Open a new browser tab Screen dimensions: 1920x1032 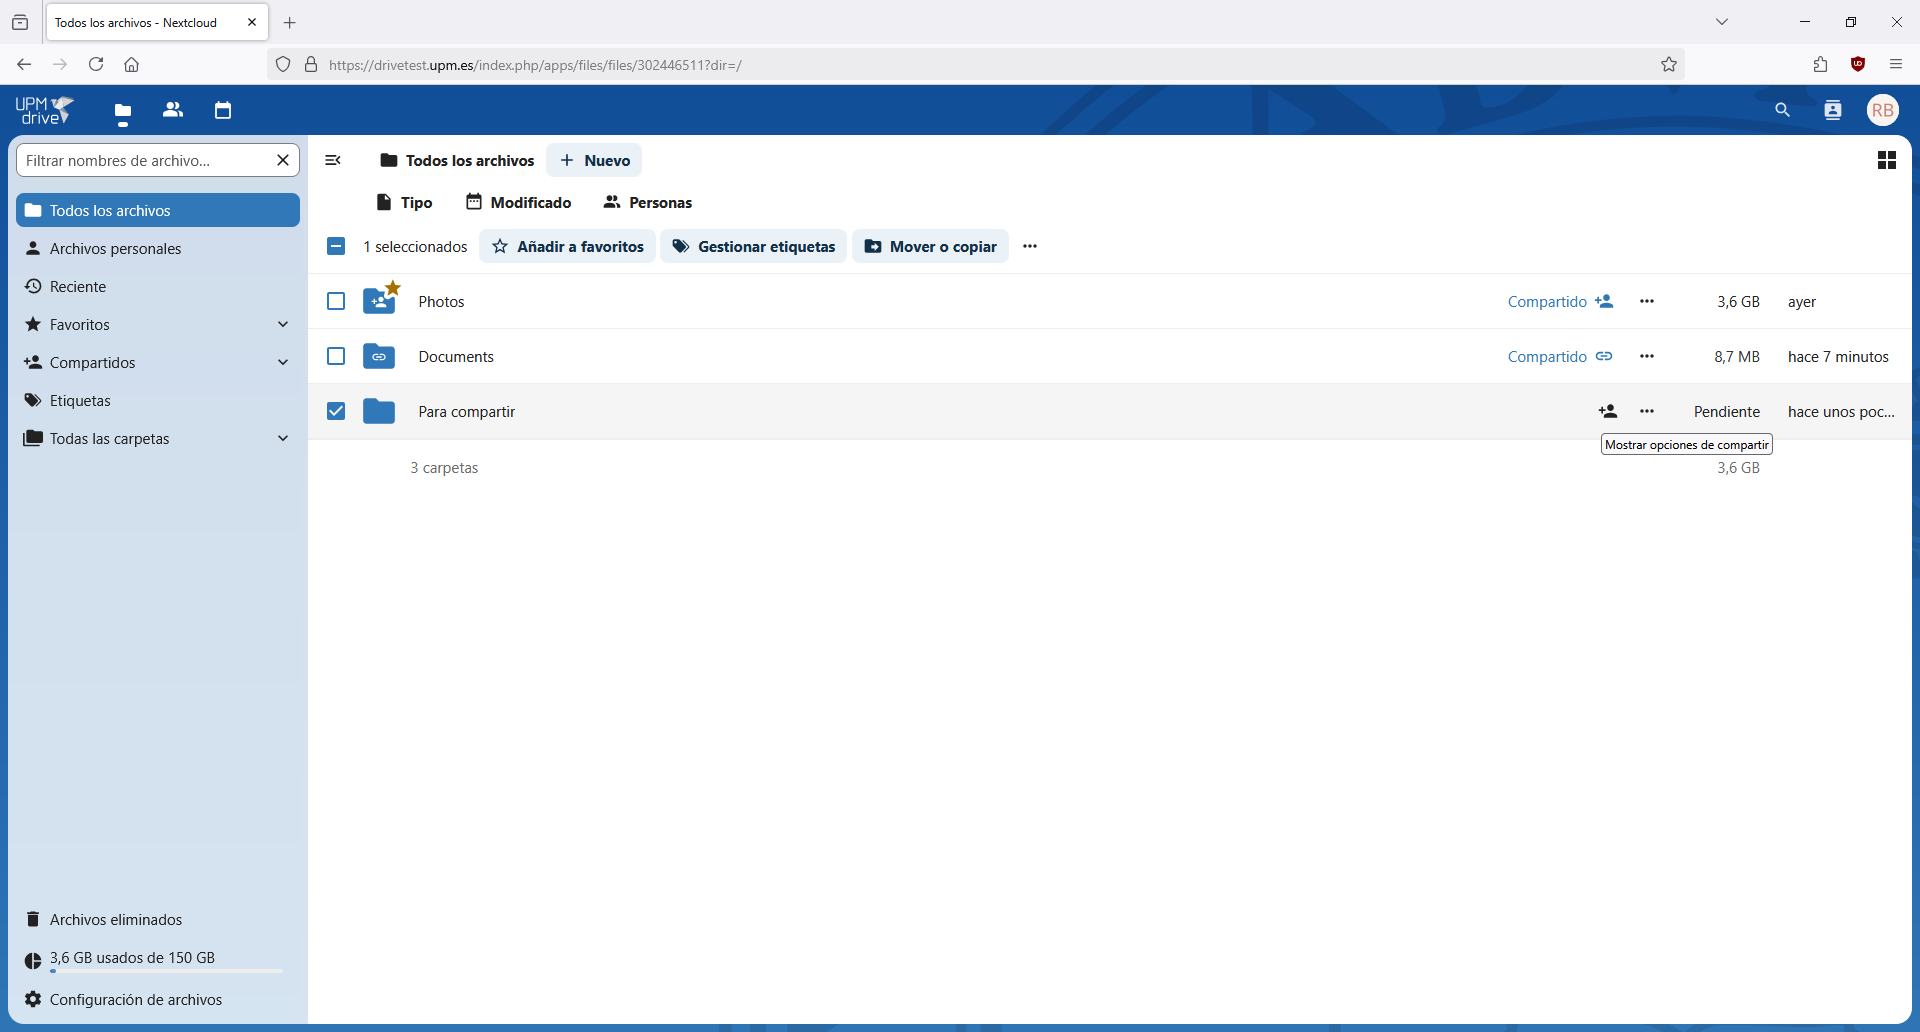(x=290, y=22)
